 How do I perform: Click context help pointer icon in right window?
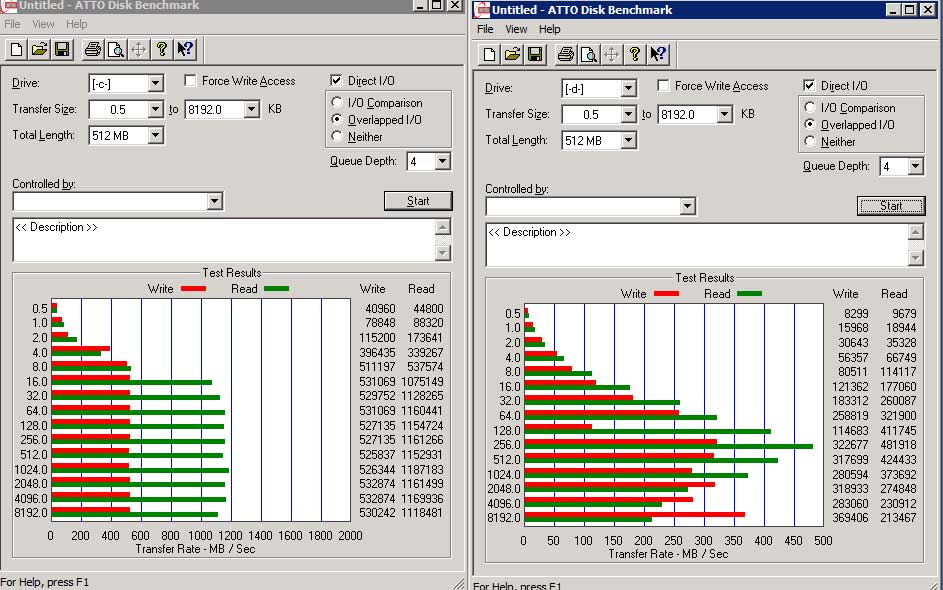coord(657,55)
